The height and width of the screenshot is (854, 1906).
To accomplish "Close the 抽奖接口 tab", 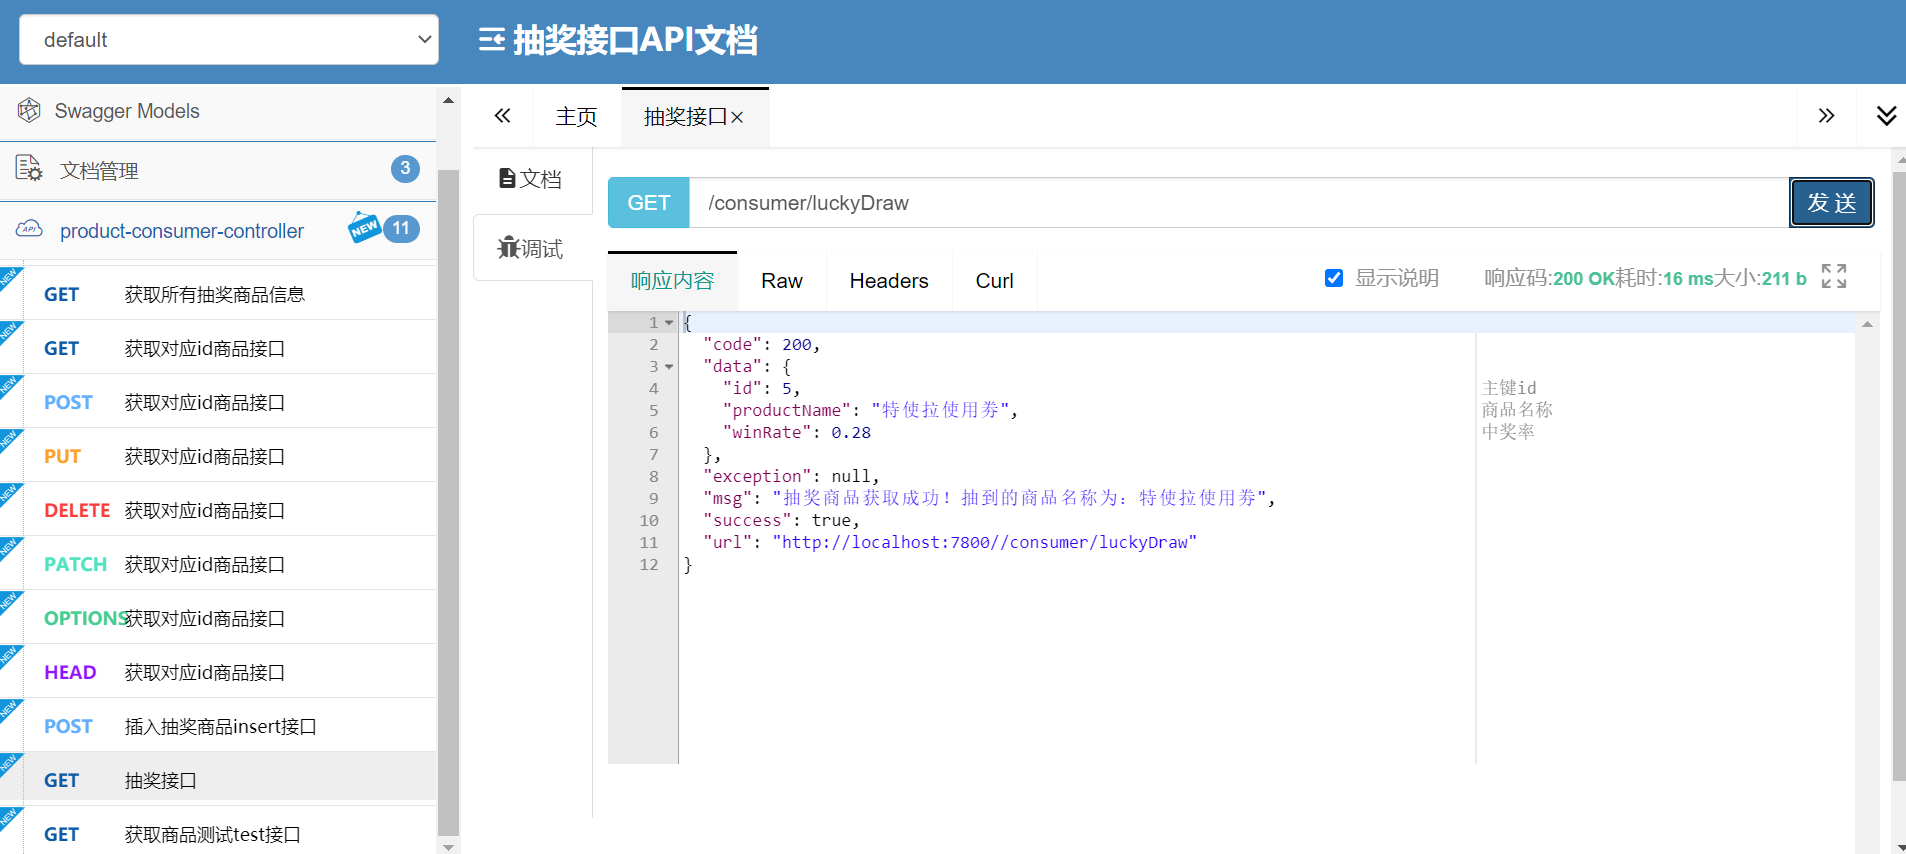I will point(738,118).
